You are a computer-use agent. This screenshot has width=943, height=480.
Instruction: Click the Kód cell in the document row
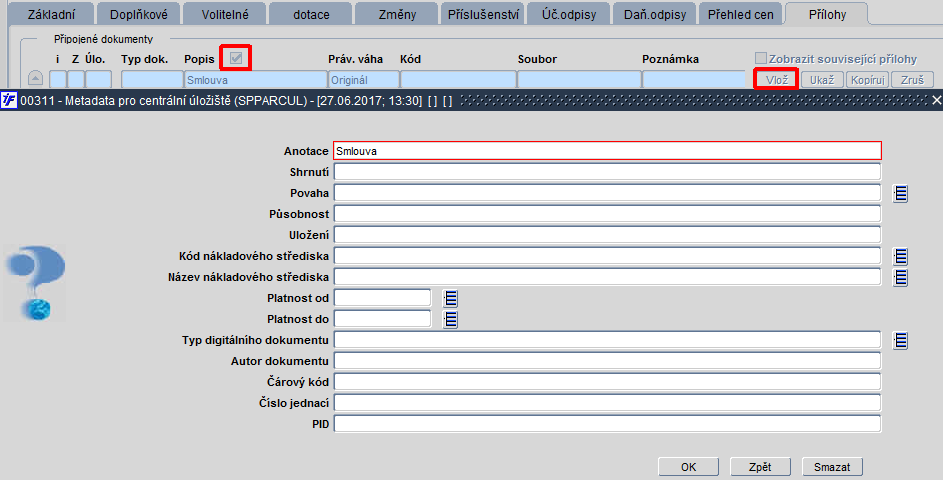pyautogui.click(x=458, y=79)
